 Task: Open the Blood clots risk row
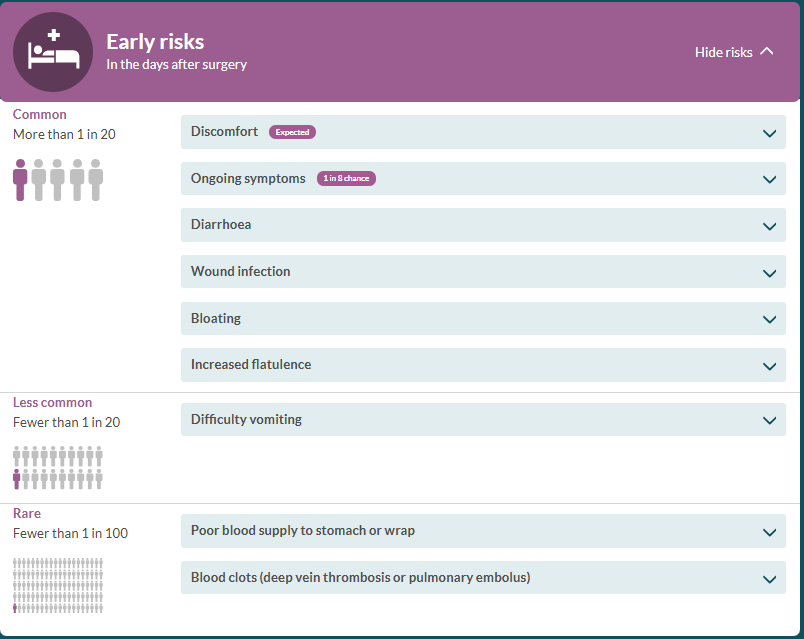(x=483, y=577)
